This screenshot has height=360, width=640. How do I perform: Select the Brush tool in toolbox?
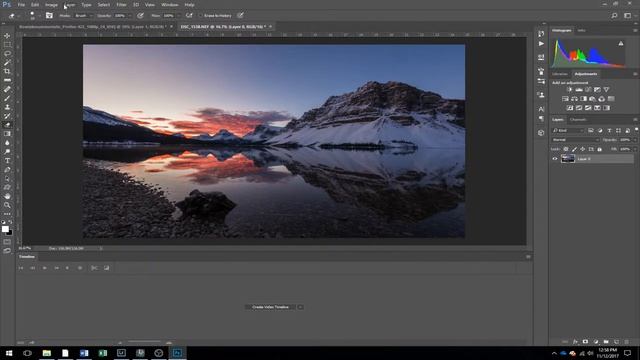(7, 98)
